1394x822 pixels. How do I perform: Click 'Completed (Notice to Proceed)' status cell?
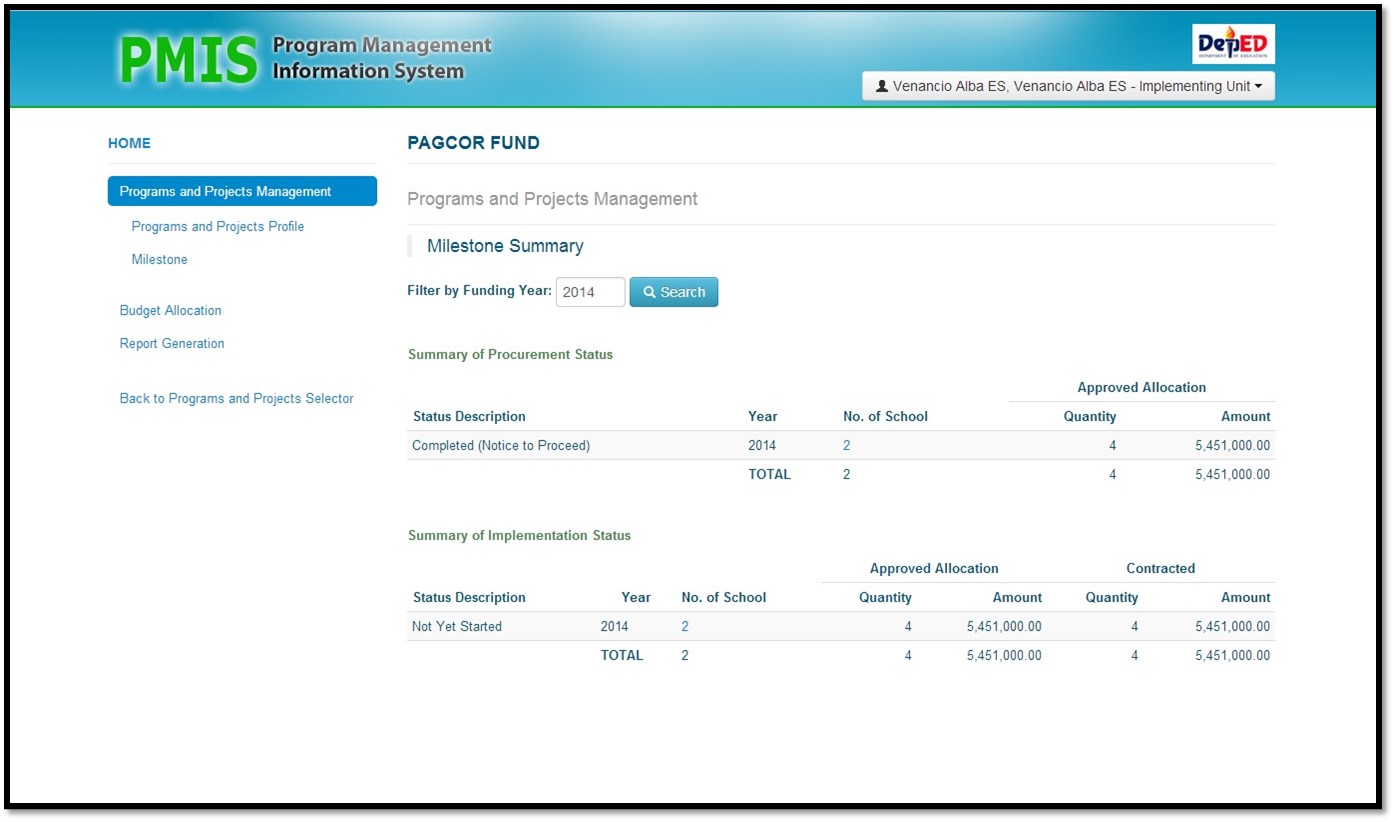(501, 445)
